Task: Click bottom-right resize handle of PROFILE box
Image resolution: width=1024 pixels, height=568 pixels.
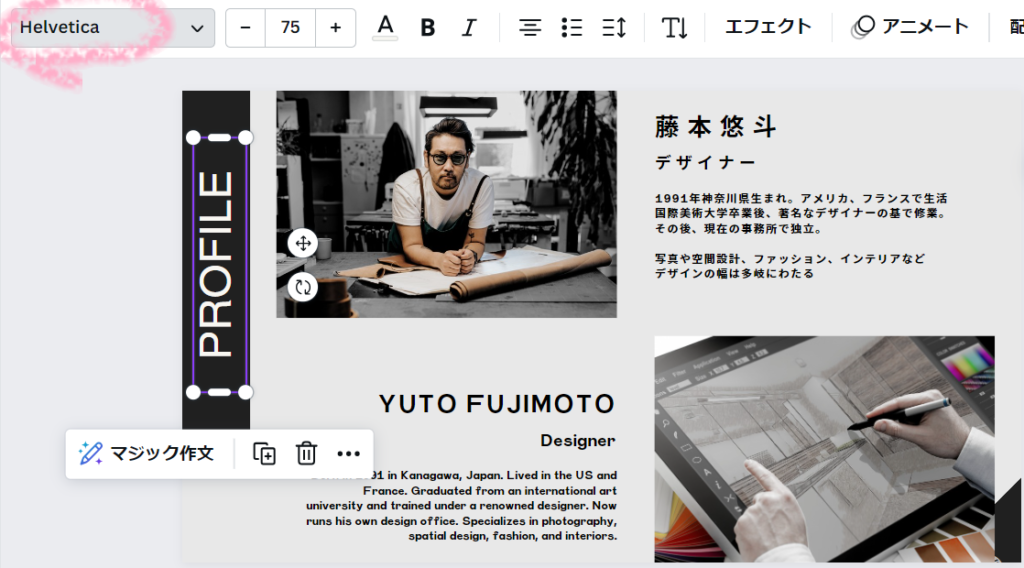Action: 245,392
